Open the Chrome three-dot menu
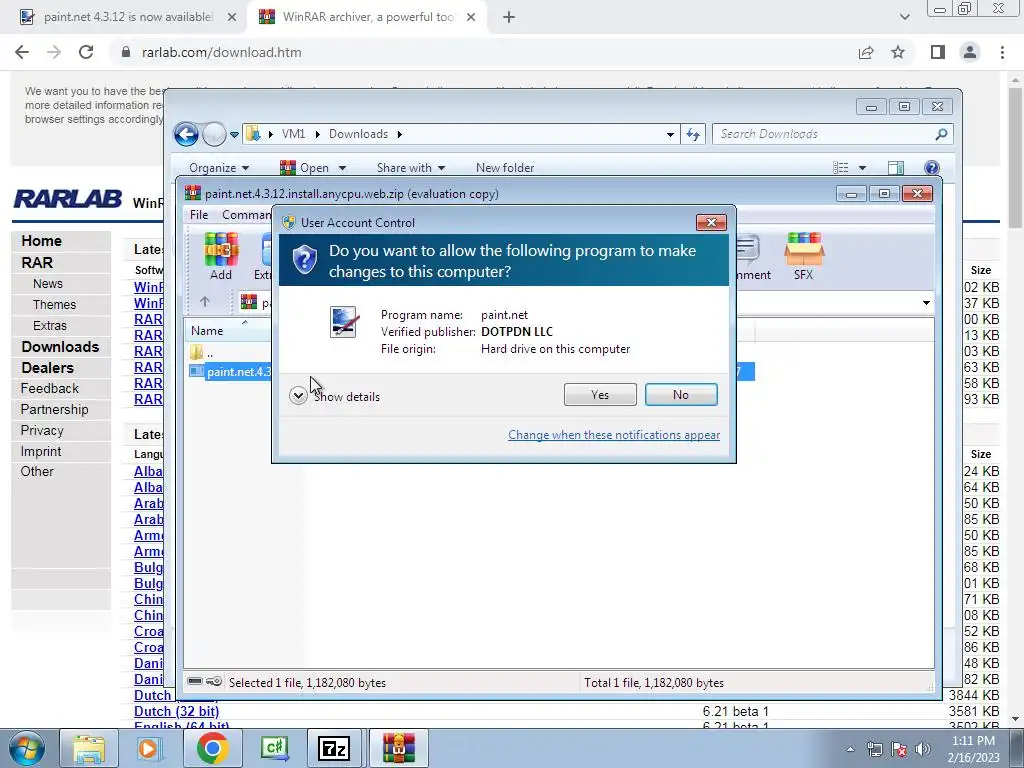The height and width of the screenshot is (768, 1024). click(1002, 52)
